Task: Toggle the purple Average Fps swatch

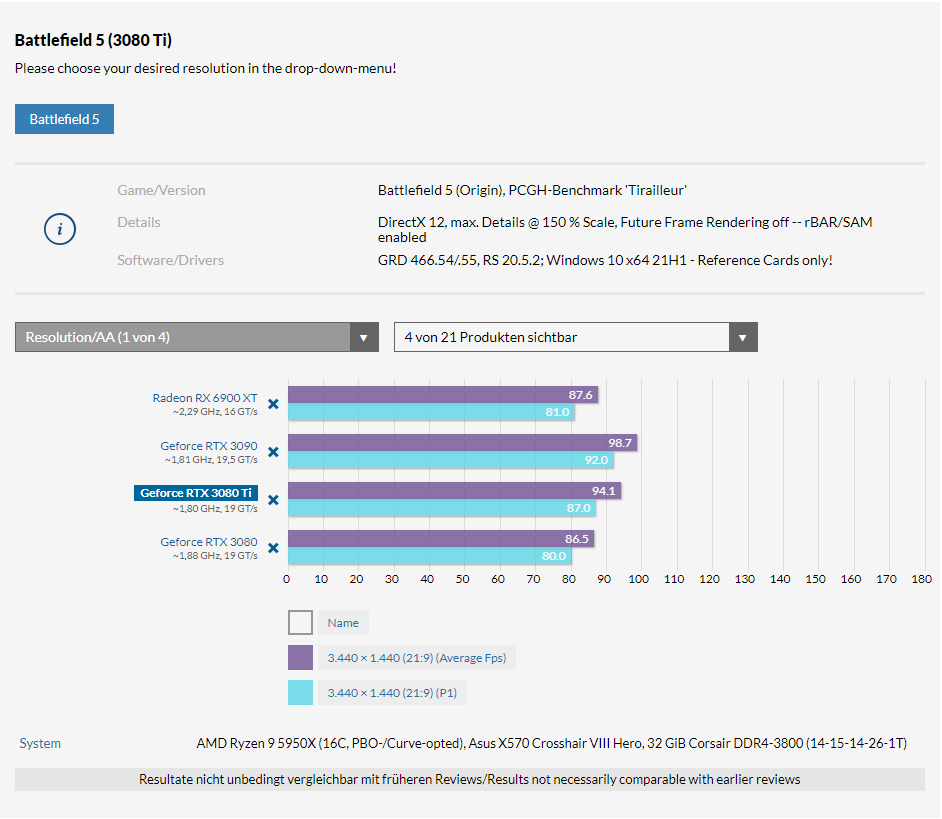Action: click(x=300, y=657)
